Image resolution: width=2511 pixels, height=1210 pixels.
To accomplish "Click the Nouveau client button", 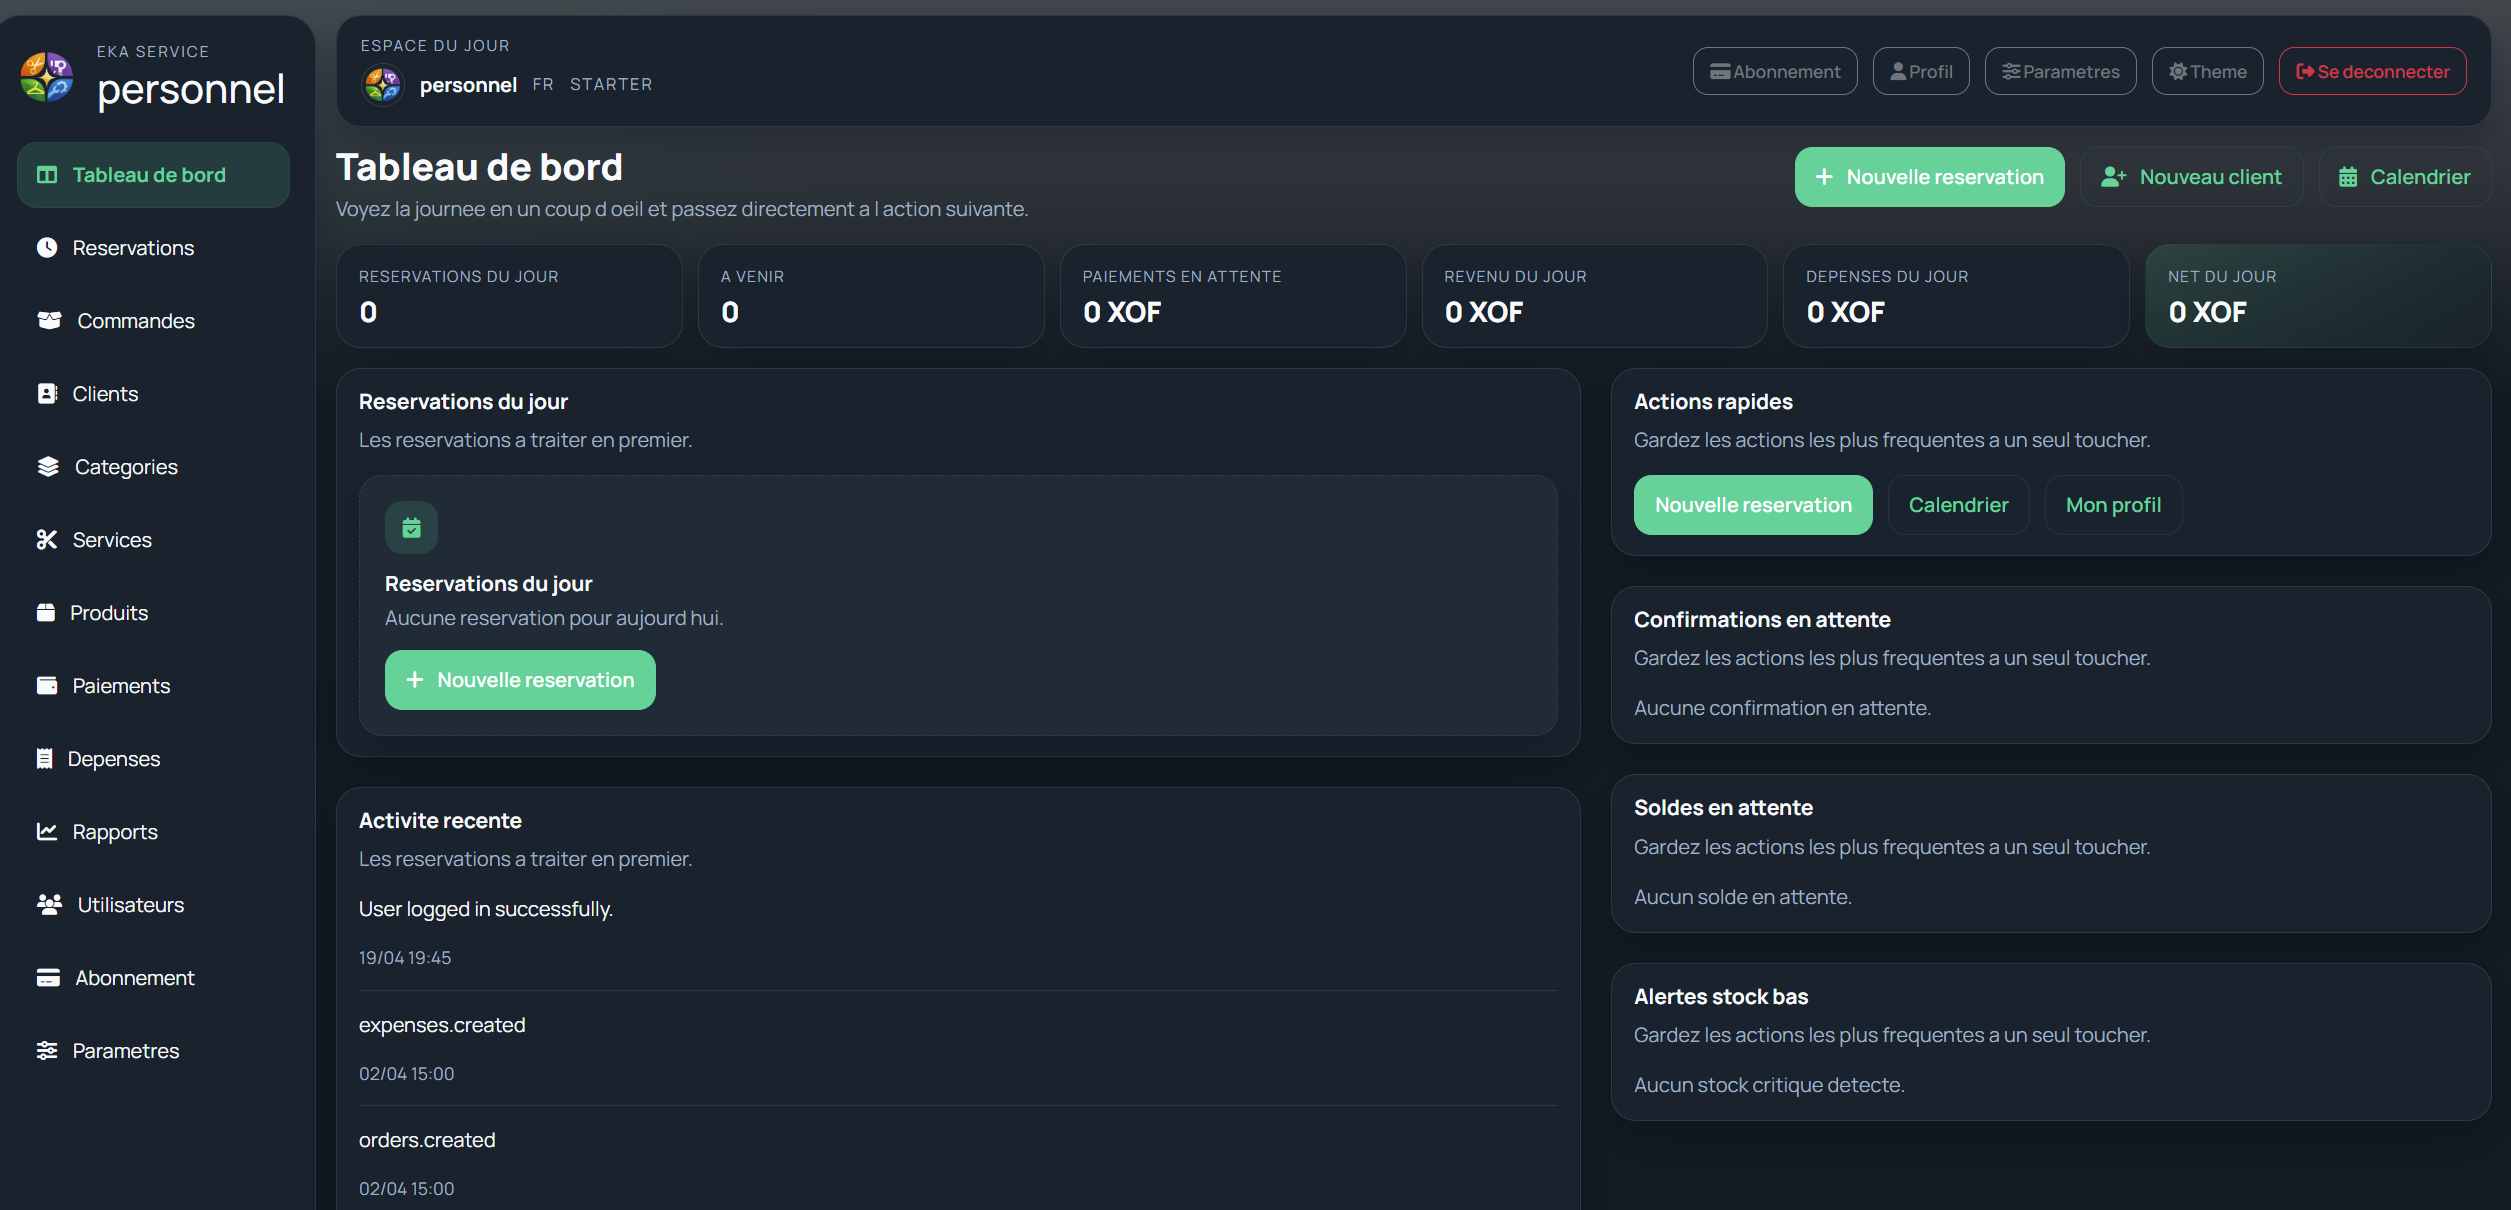I will click(2191, 177).
